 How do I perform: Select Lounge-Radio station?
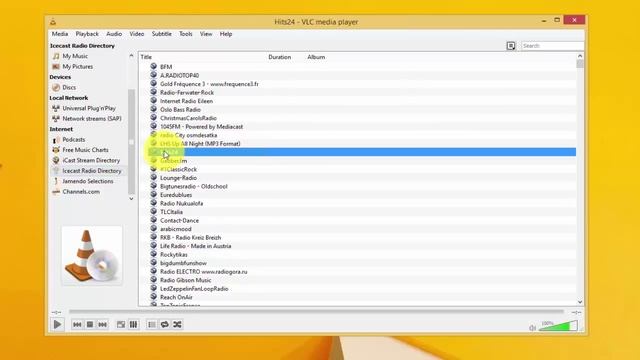coord(178,178)
